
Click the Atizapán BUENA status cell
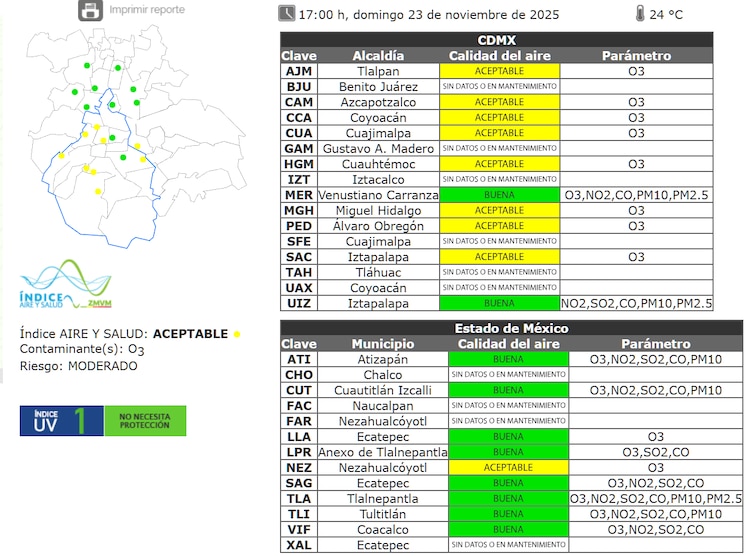click(508, 359)
